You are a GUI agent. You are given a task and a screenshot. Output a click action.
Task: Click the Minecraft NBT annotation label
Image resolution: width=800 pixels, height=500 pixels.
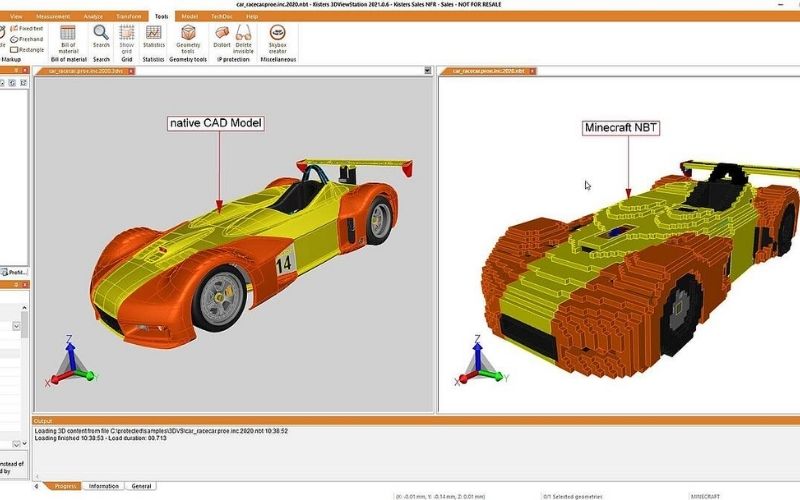coord(621,128)
